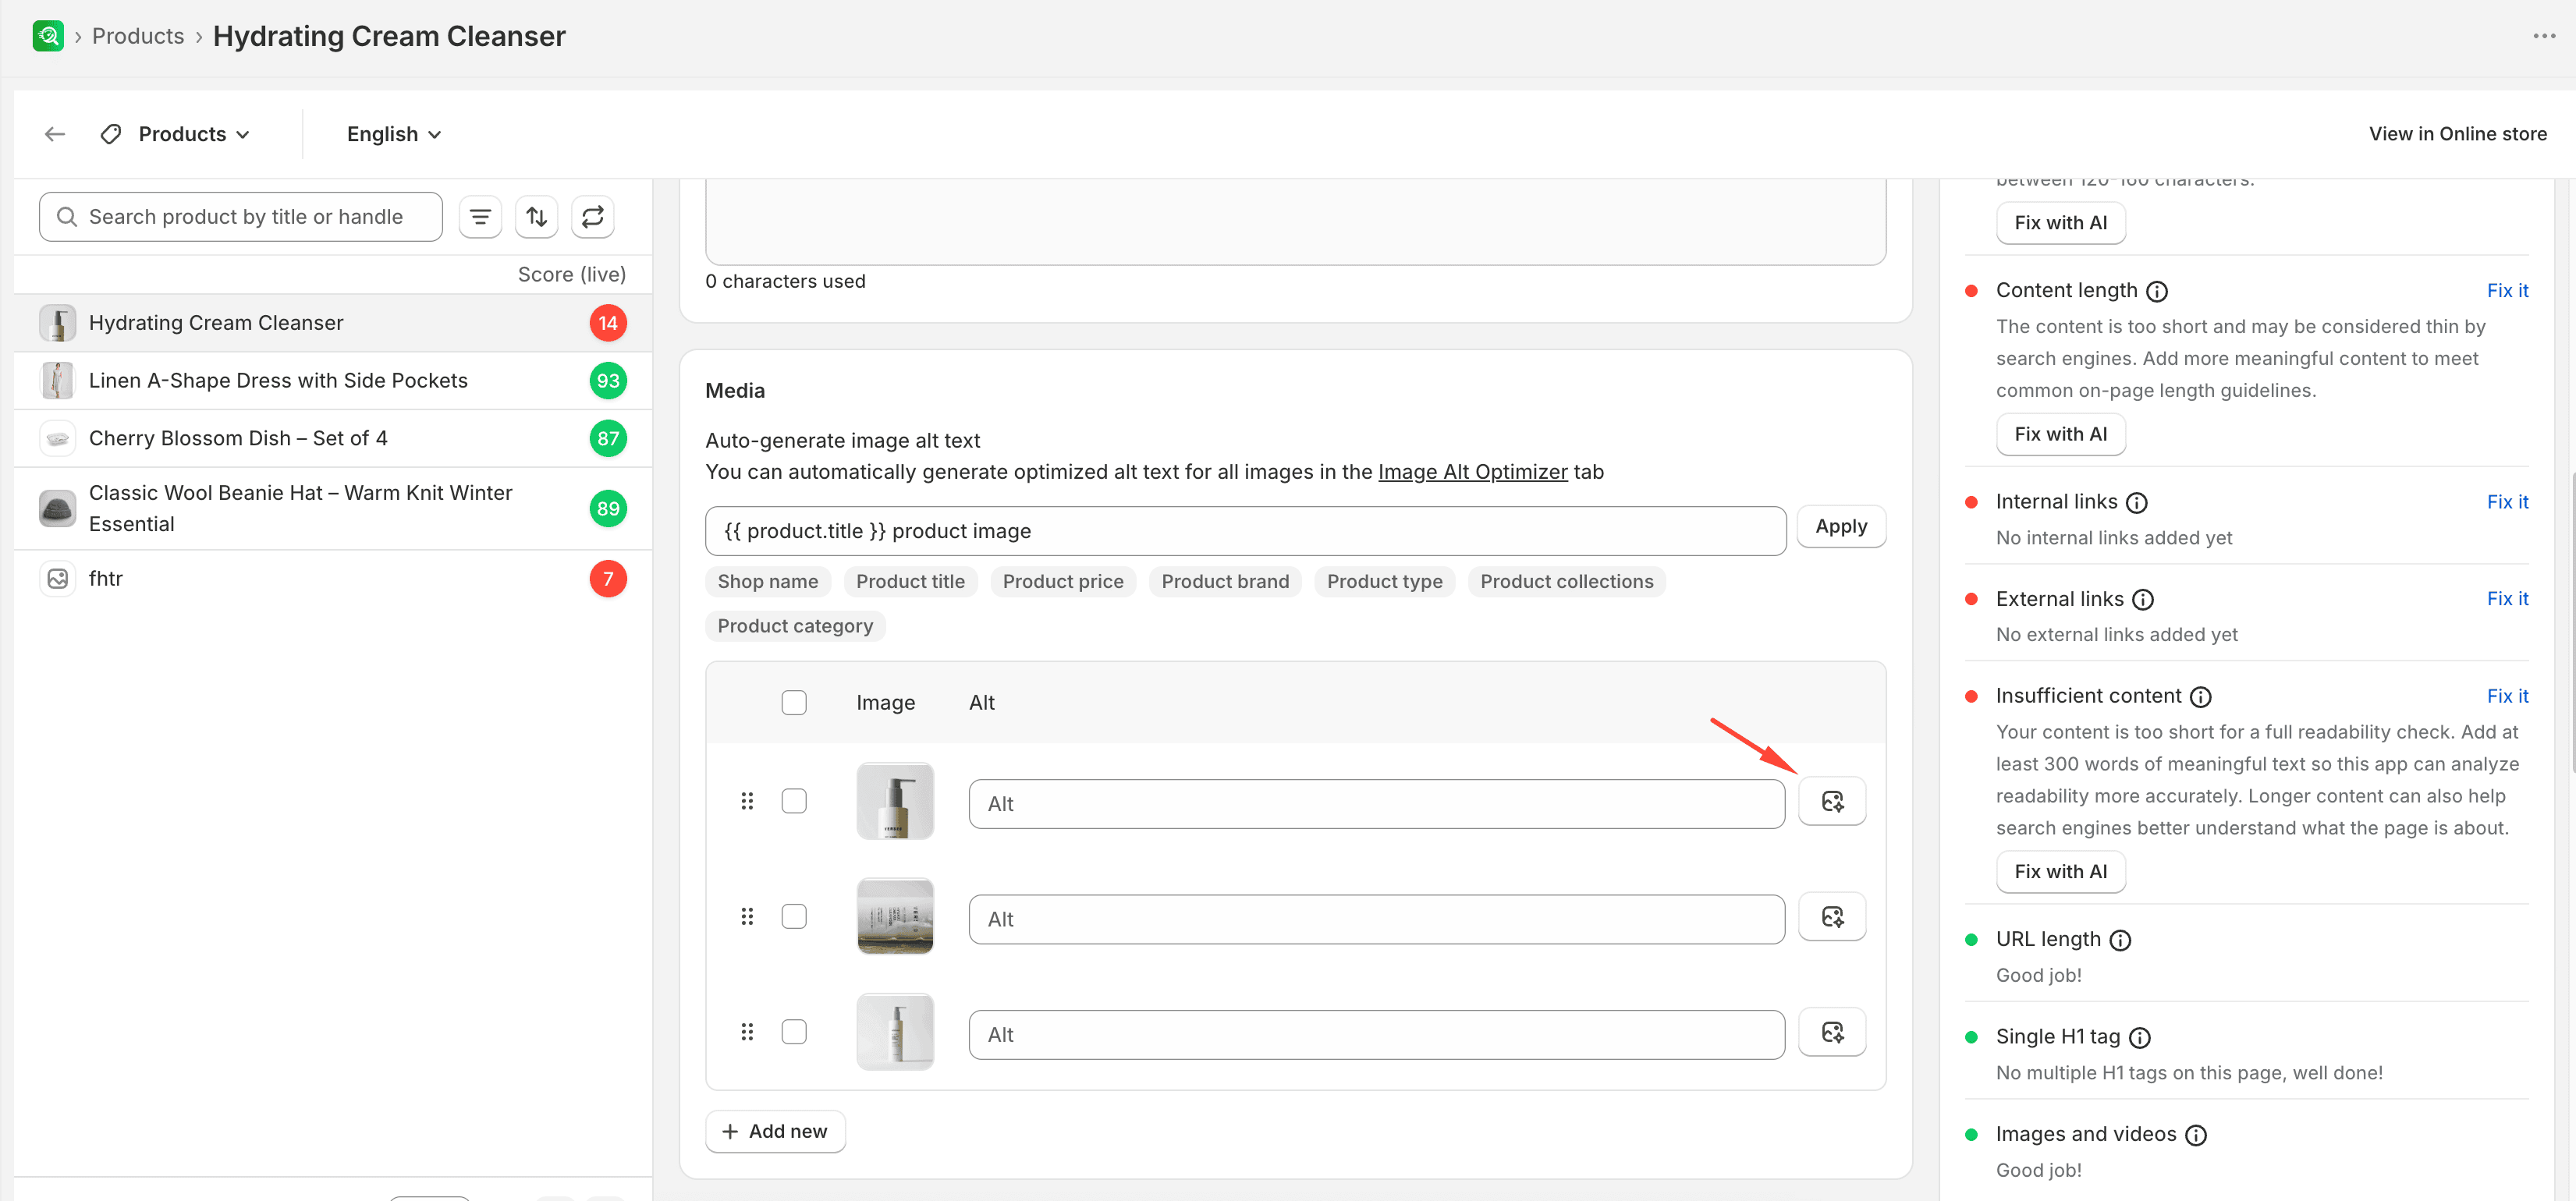2576x1201 pixels.
Task: Tick the select-all images checkbox
Action: tap(794, 703)
